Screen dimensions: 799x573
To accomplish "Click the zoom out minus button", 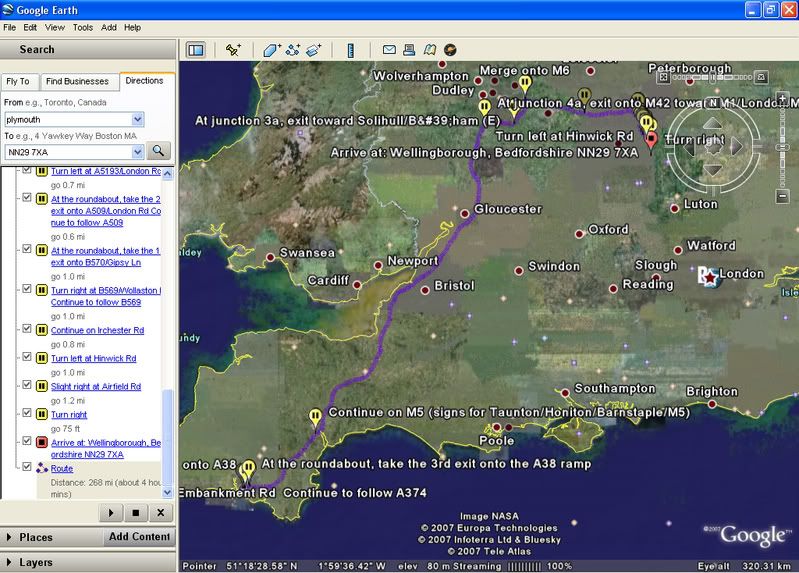I will pyautogui.click(x=783, y=196).
